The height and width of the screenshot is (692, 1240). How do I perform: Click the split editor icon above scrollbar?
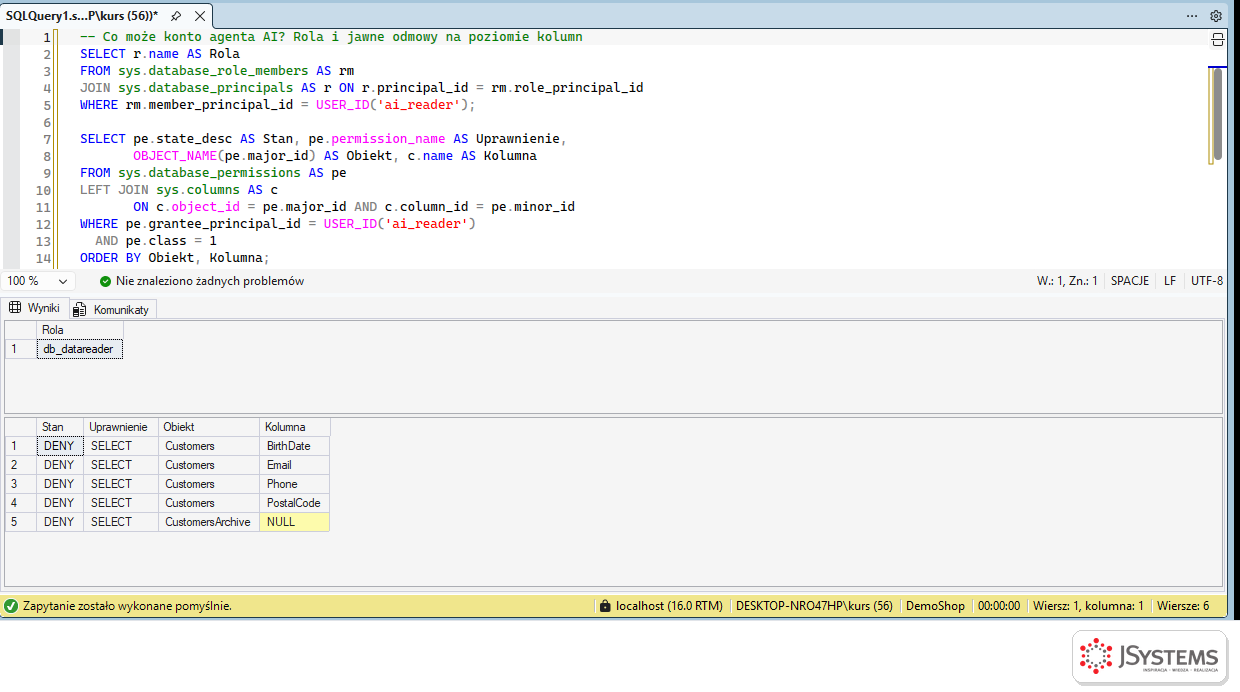(x=1217, y=40)
